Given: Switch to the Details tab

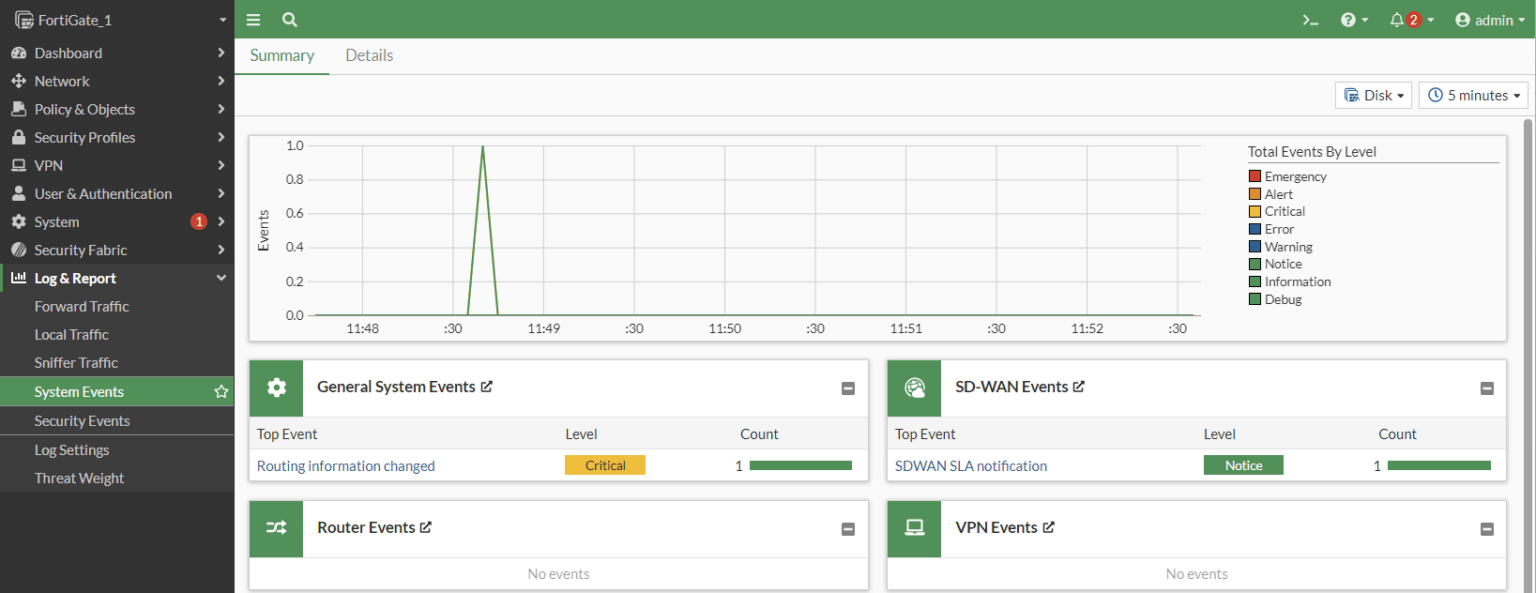Looking at the screenshot, I should pos(368,55).
